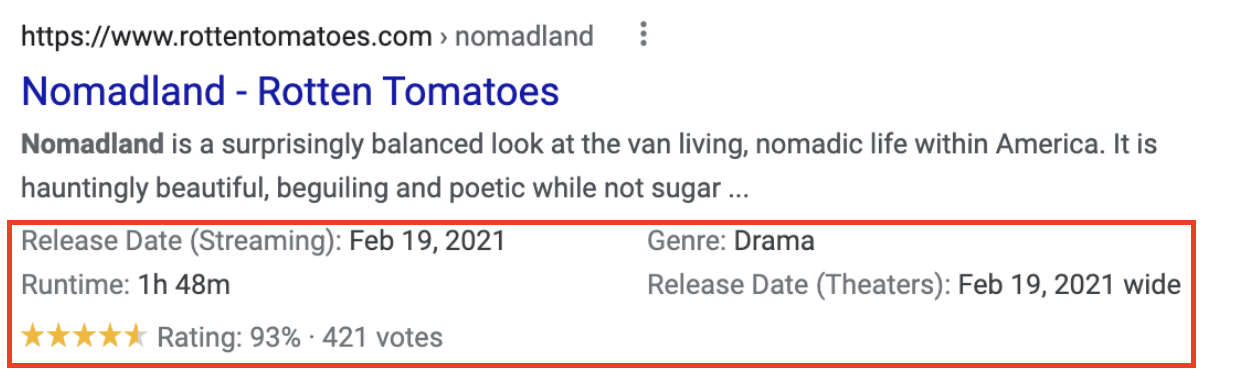1240x382 pixels.
Task: Open the Nomadland - Rotten Tomatoes link
Action: (x=290, y=92)
